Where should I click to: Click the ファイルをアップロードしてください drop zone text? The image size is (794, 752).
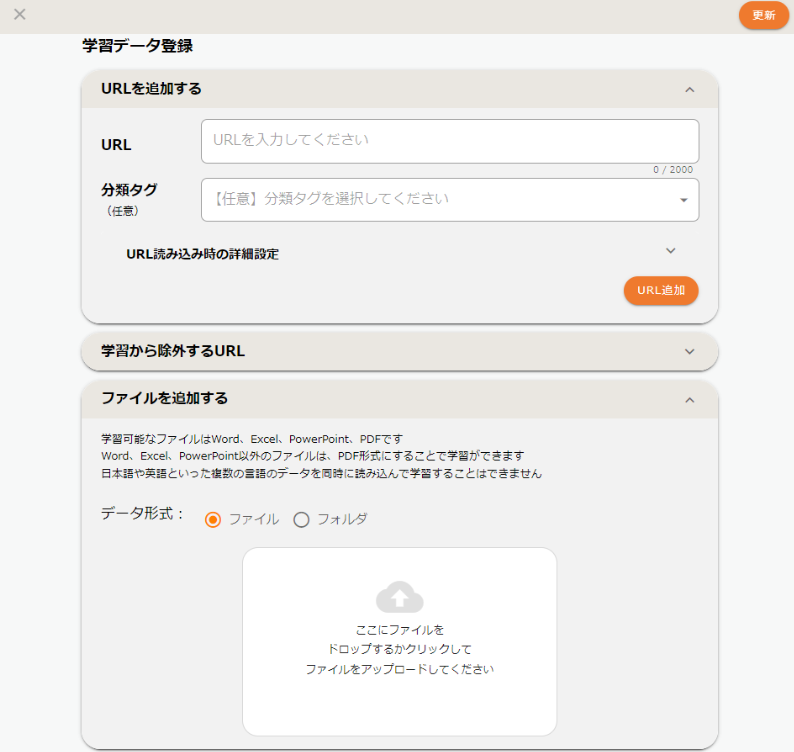coord(399,669)
